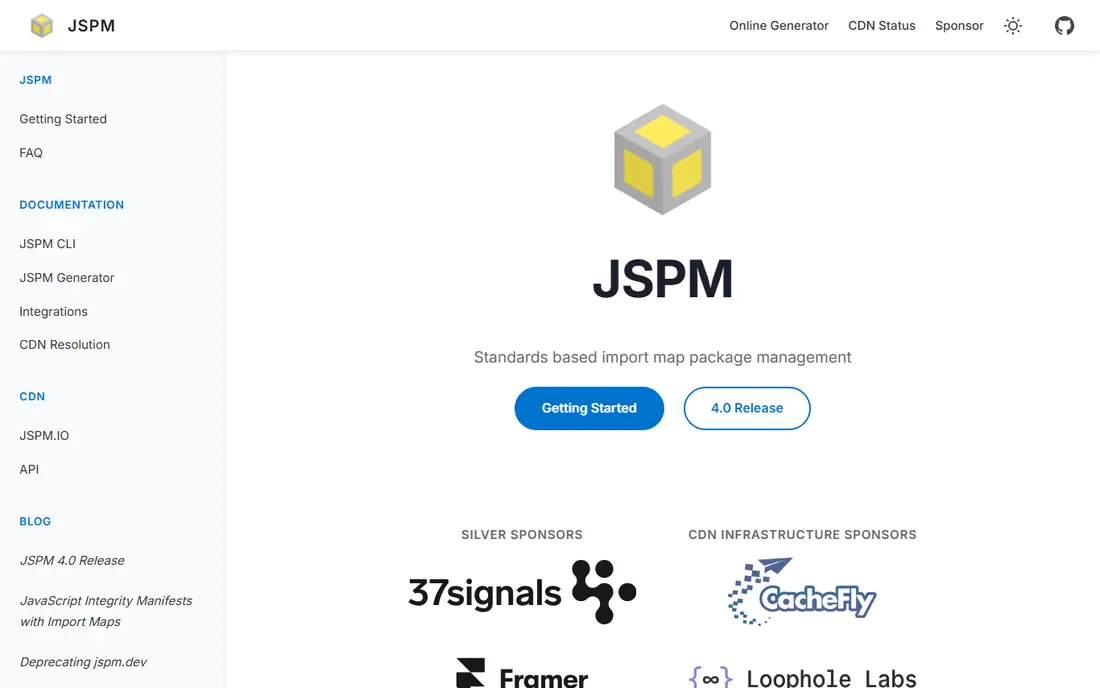Open JavaScript Integrity Manifests blog post
Image resolution: width=1100 pixels, height=688 pixels.
point(106,611)
